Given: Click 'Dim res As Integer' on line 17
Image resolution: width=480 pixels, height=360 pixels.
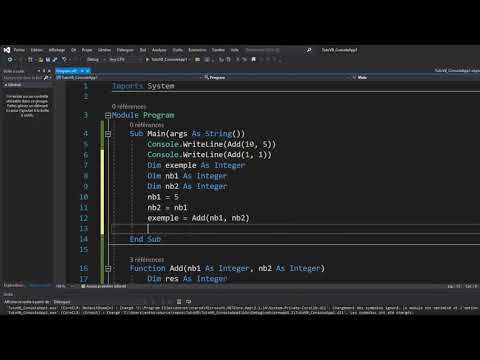Looking at the screenshot, I should 187,279.
